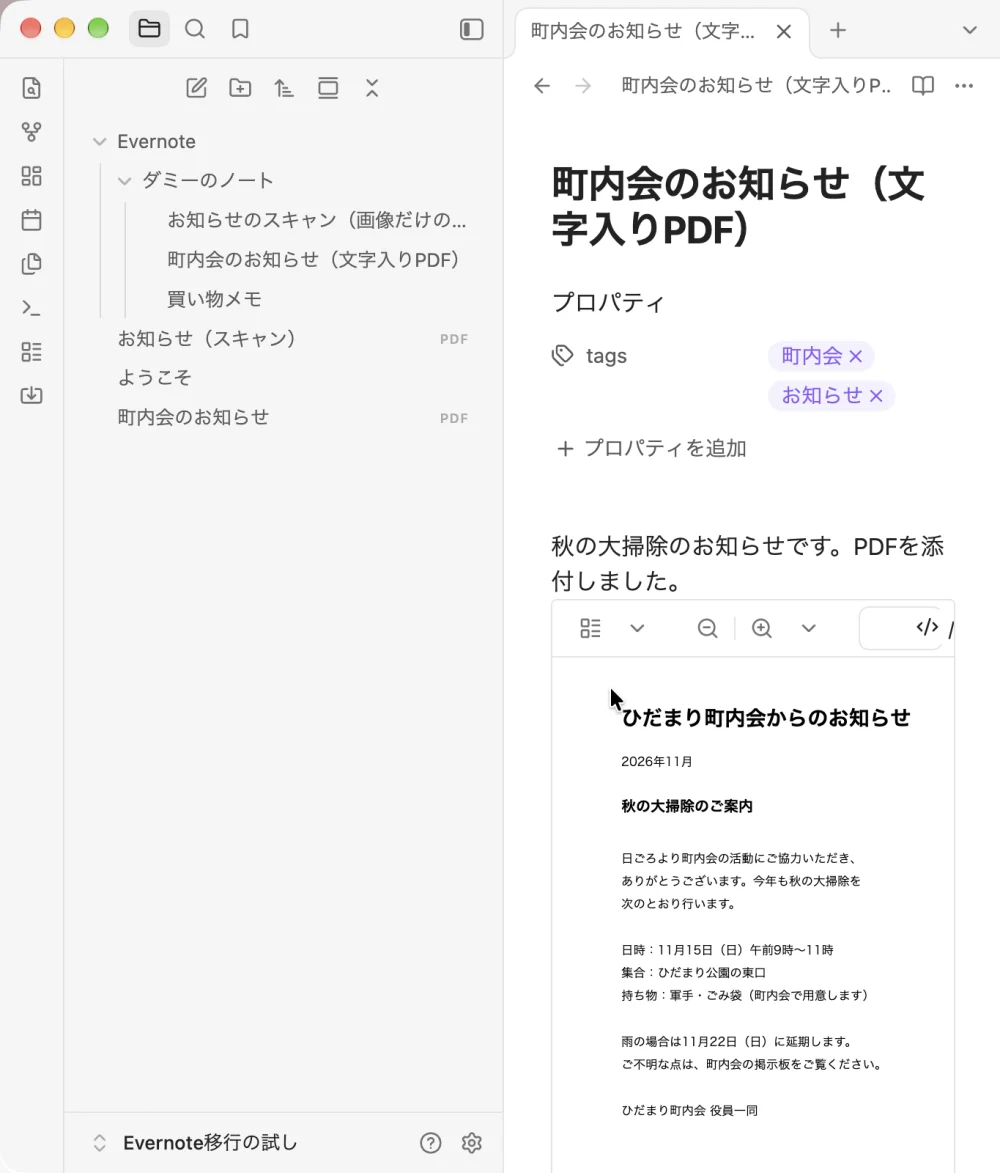
Task: Create a new folder icon
Action: (x=240, y=88)
